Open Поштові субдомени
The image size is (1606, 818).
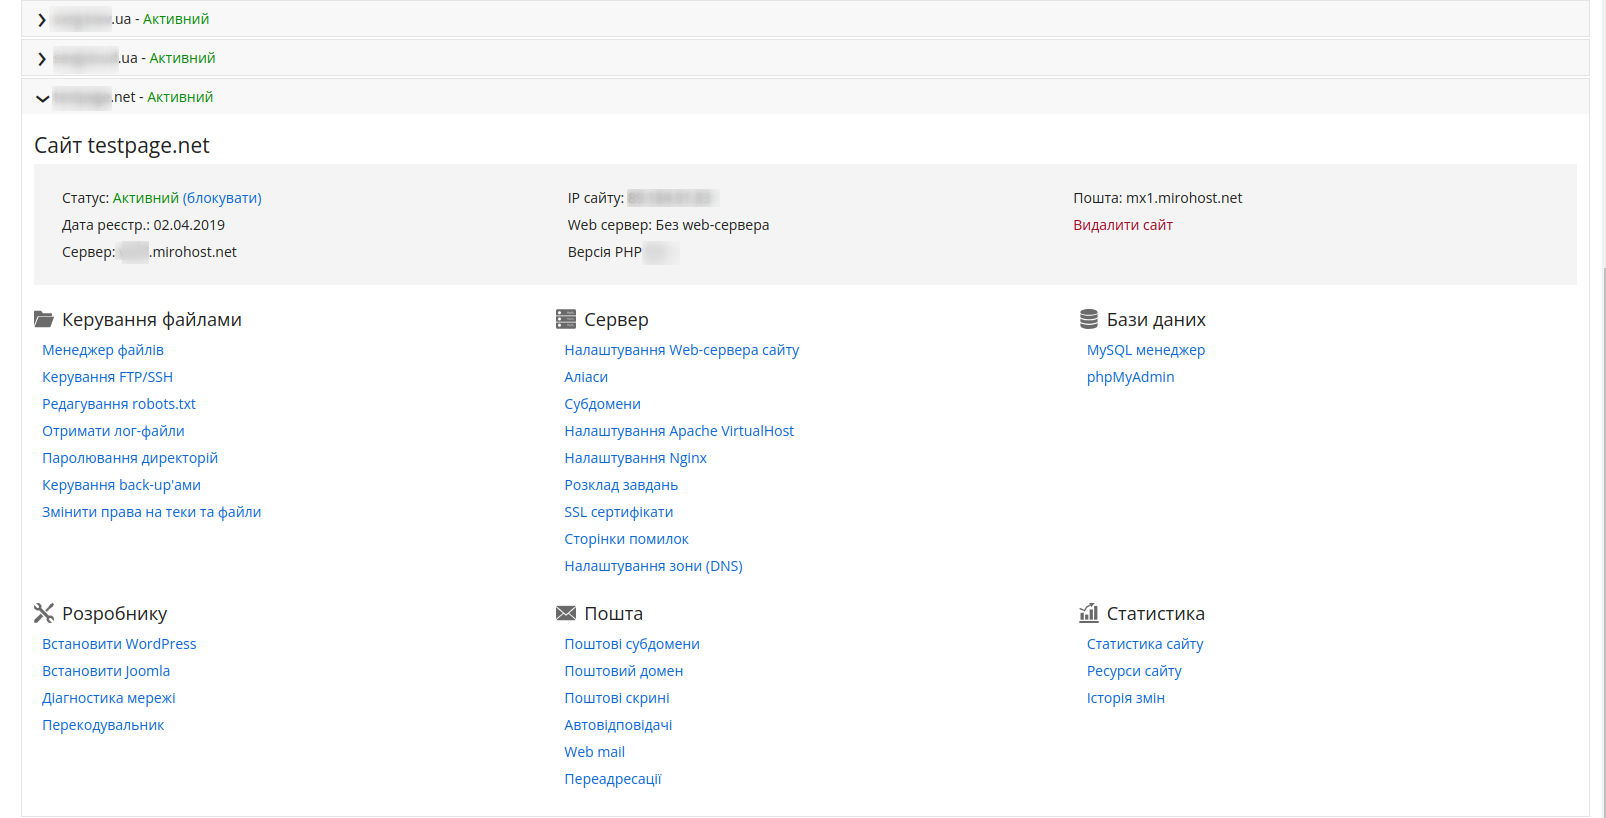click(632, 644)
